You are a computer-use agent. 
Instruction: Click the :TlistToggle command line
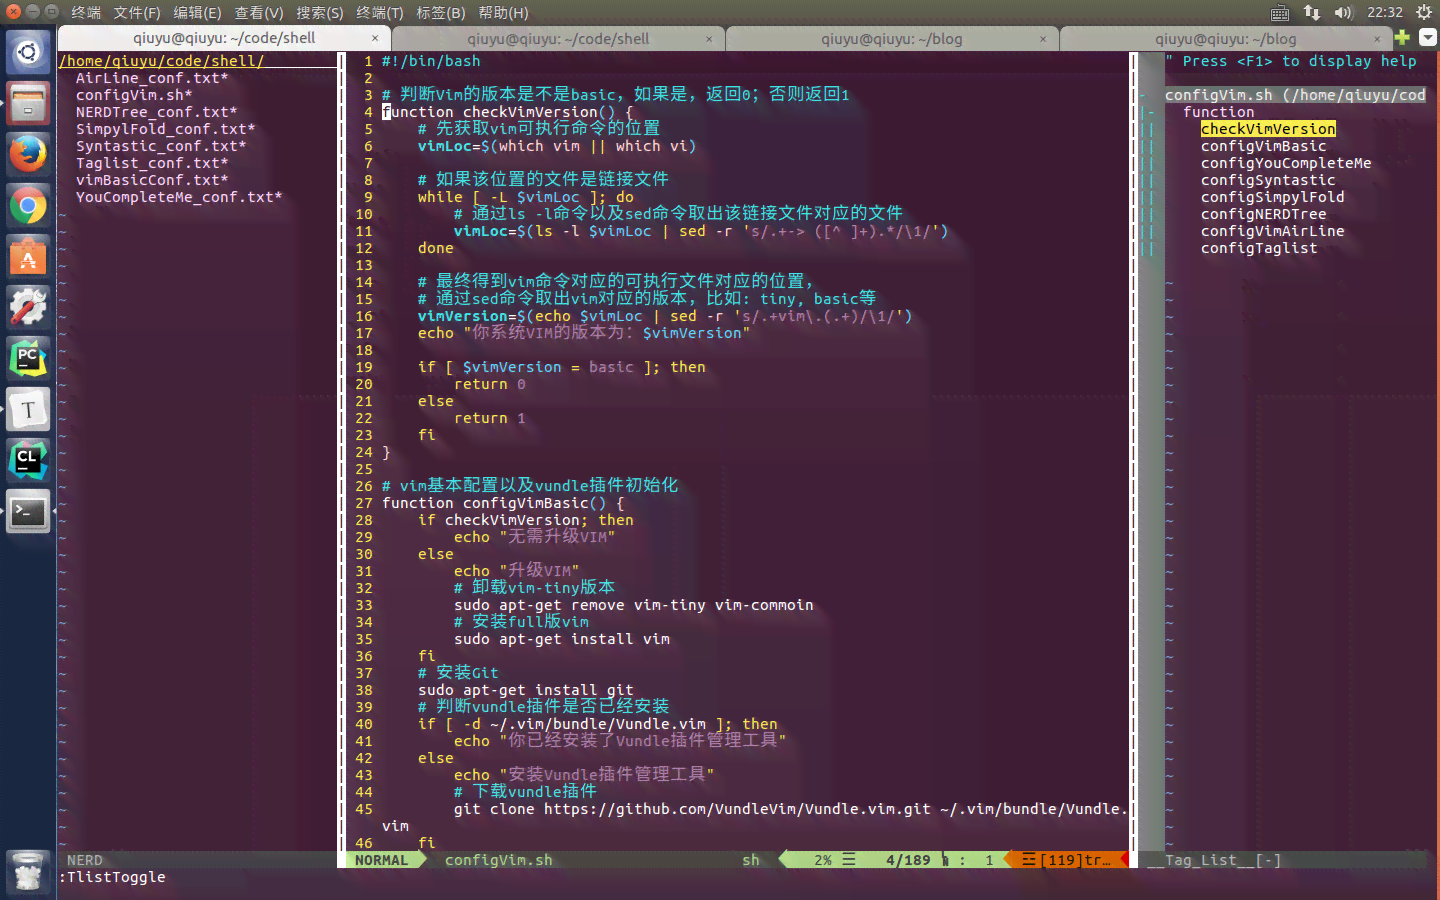112,877
